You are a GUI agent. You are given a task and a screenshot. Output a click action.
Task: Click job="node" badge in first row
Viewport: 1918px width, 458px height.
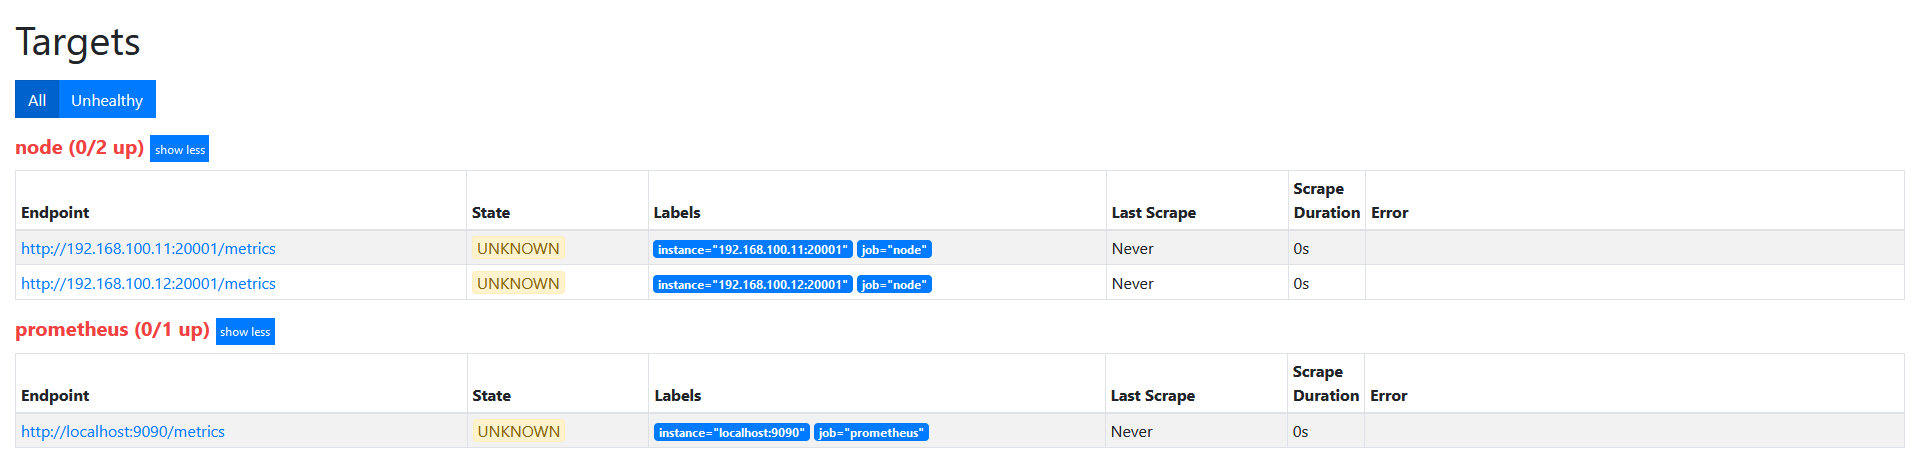pos(894,250)
